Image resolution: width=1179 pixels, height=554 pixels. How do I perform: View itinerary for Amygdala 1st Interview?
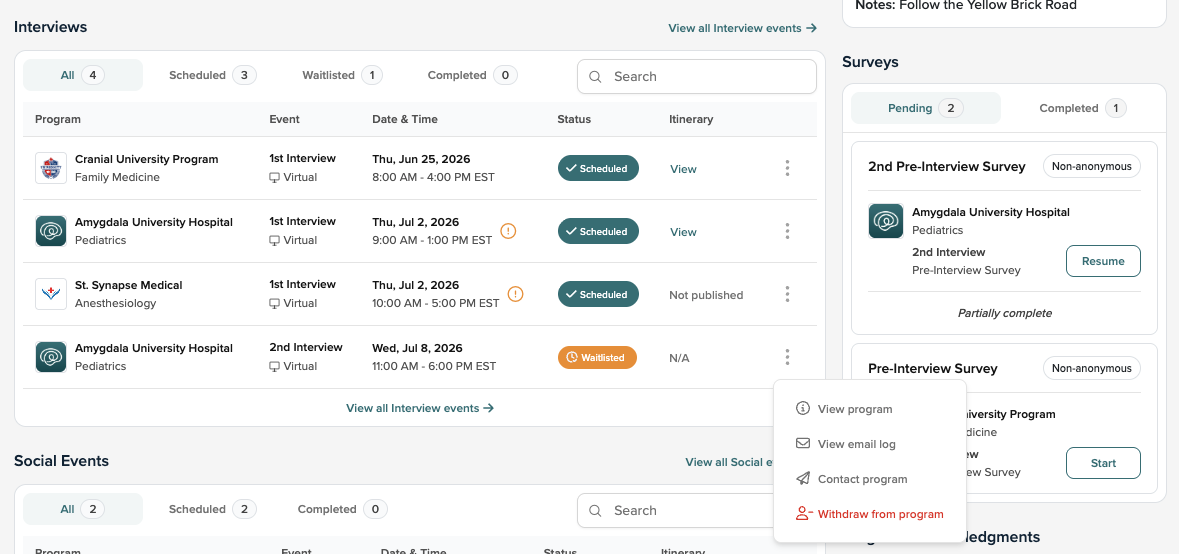click(683, 232)
